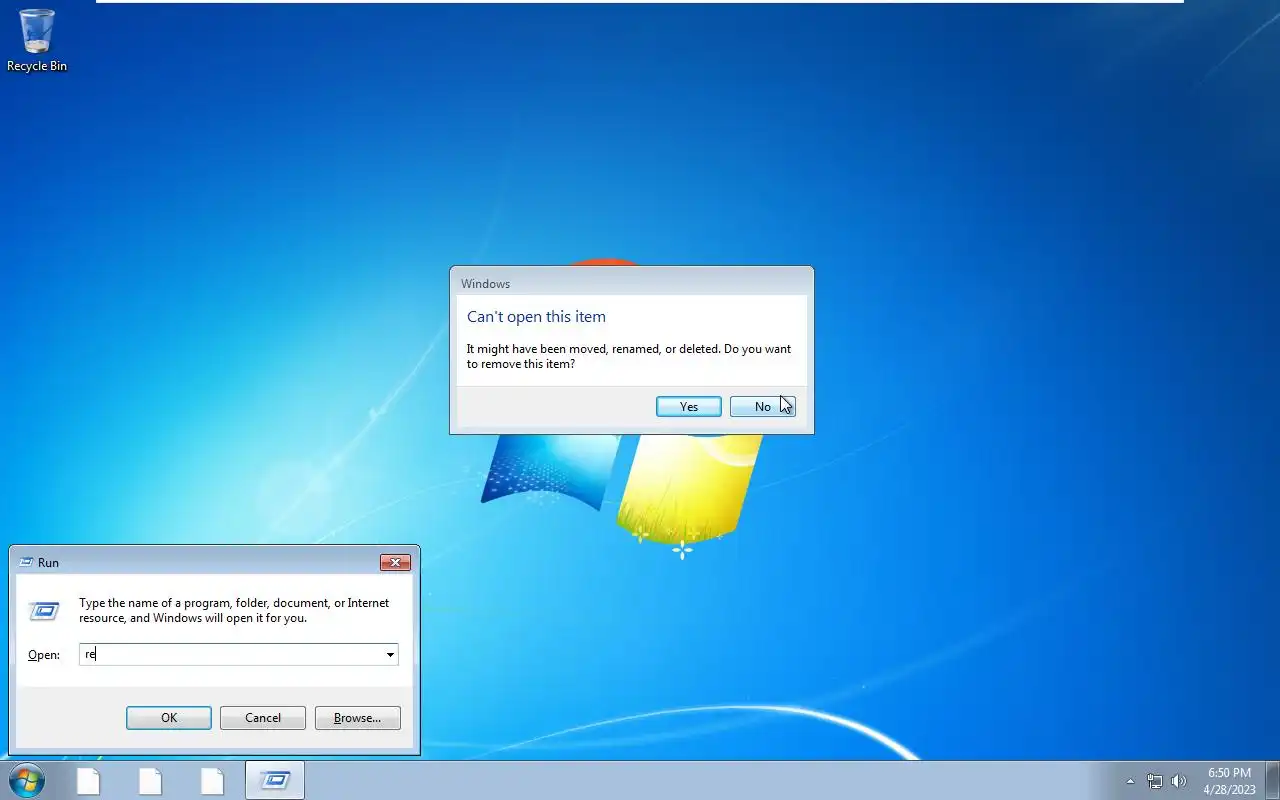Activate the Run taskbar button
Screen dimensions: 1280x800
click(x=275, y=781)
